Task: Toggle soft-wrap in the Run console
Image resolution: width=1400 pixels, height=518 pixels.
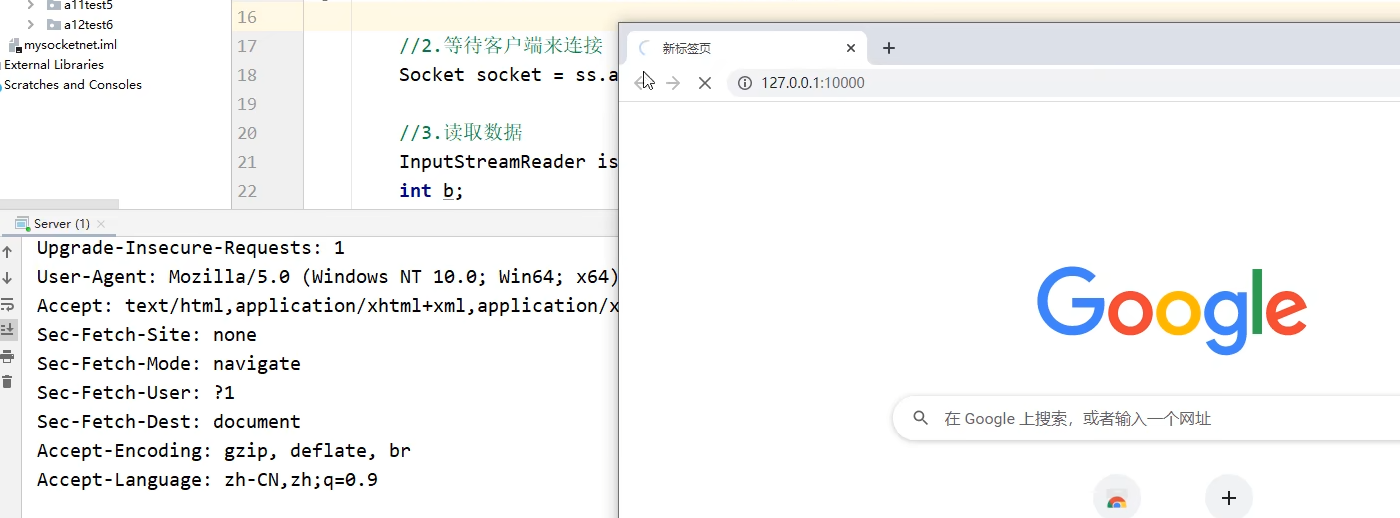Action: pyautogui.click(x=7, y=304)
